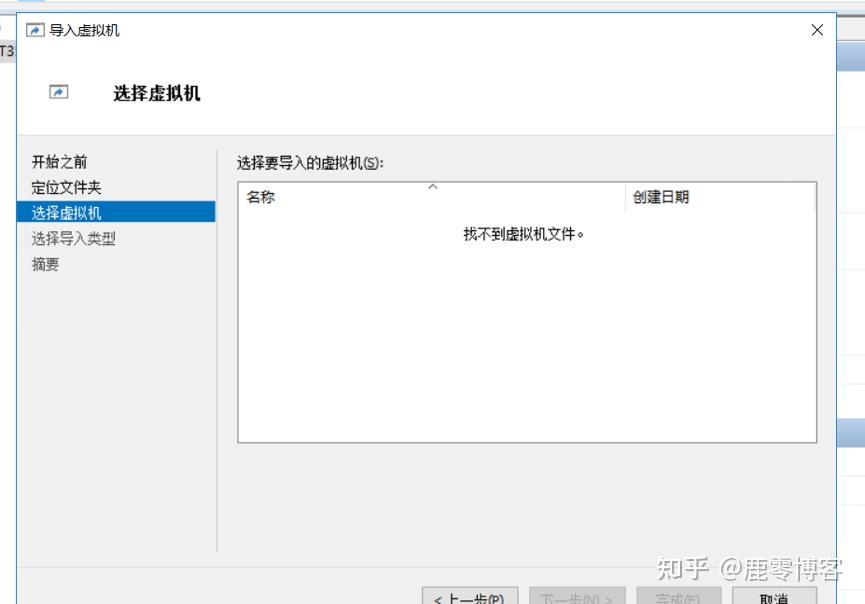The image size is (865, 604).
Task: Click the sort chevron above the 名称 column
Action: (x=433, y=187)
